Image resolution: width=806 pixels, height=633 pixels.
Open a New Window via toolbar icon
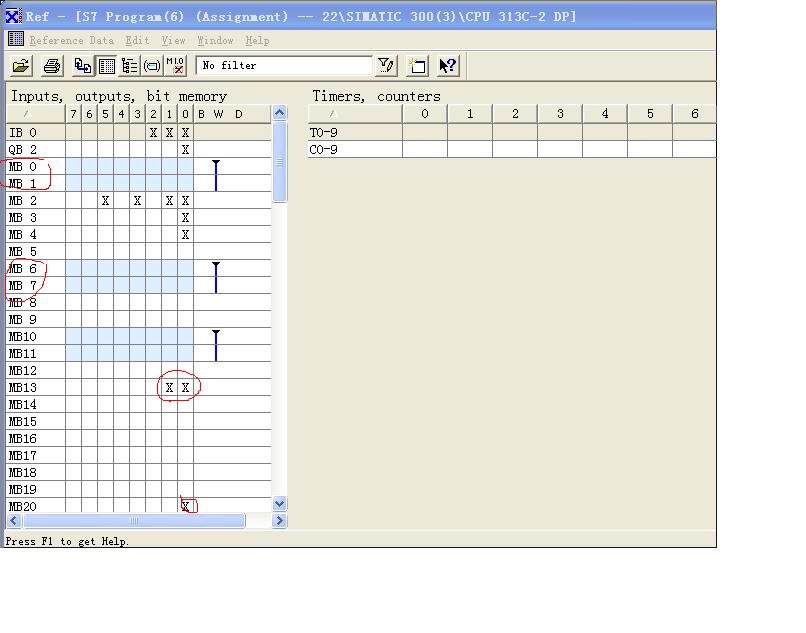click(417, 66)
